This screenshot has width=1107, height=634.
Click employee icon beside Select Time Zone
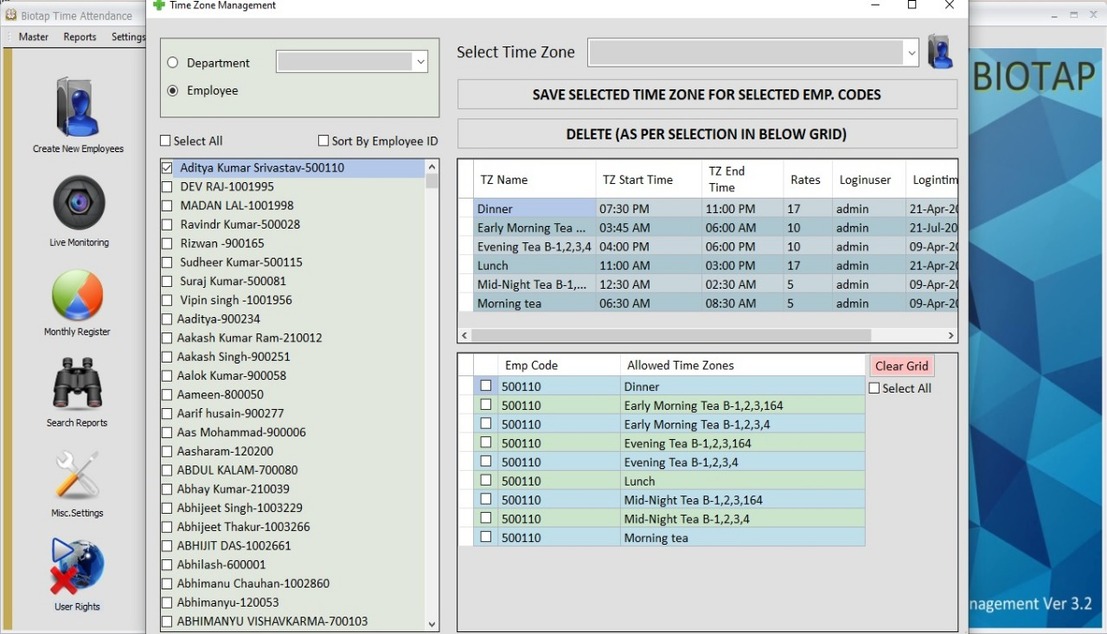click(x=940, y=52)
